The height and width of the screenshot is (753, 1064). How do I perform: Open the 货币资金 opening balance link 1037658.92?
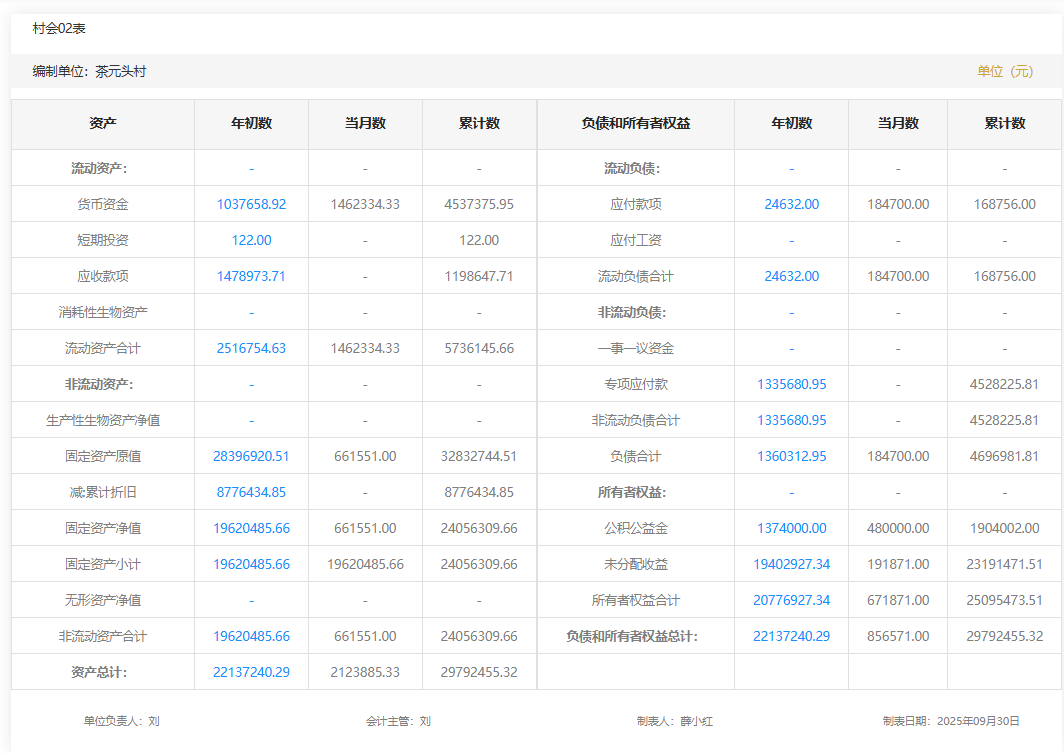click(251, 204)
